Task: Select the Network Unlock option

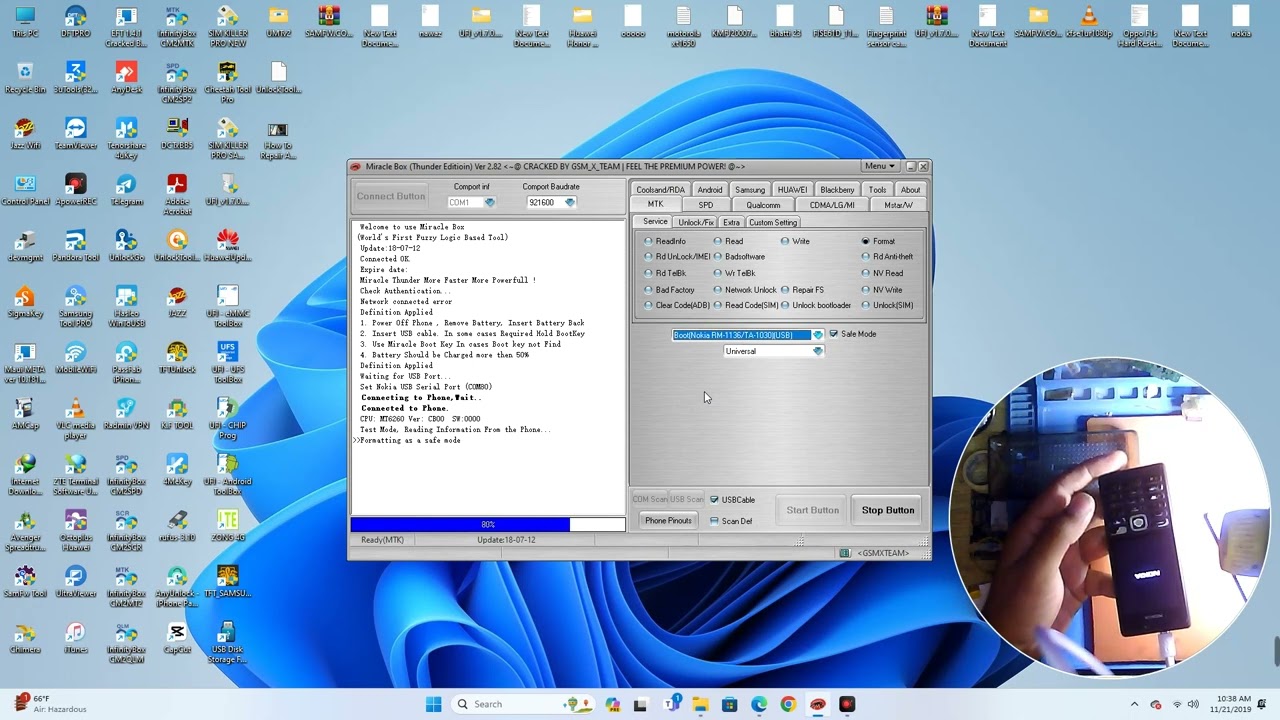Action: click(745, 290)
